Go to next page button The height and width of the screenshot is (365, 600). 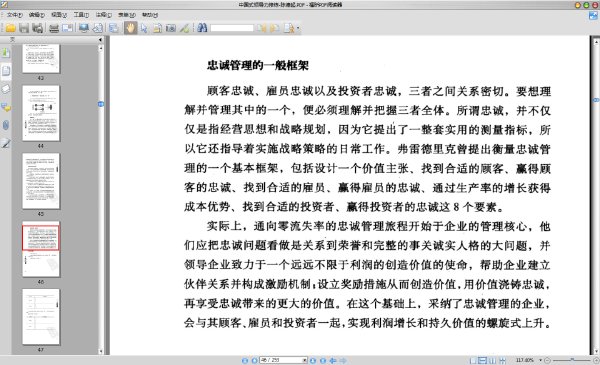point(313,360)
